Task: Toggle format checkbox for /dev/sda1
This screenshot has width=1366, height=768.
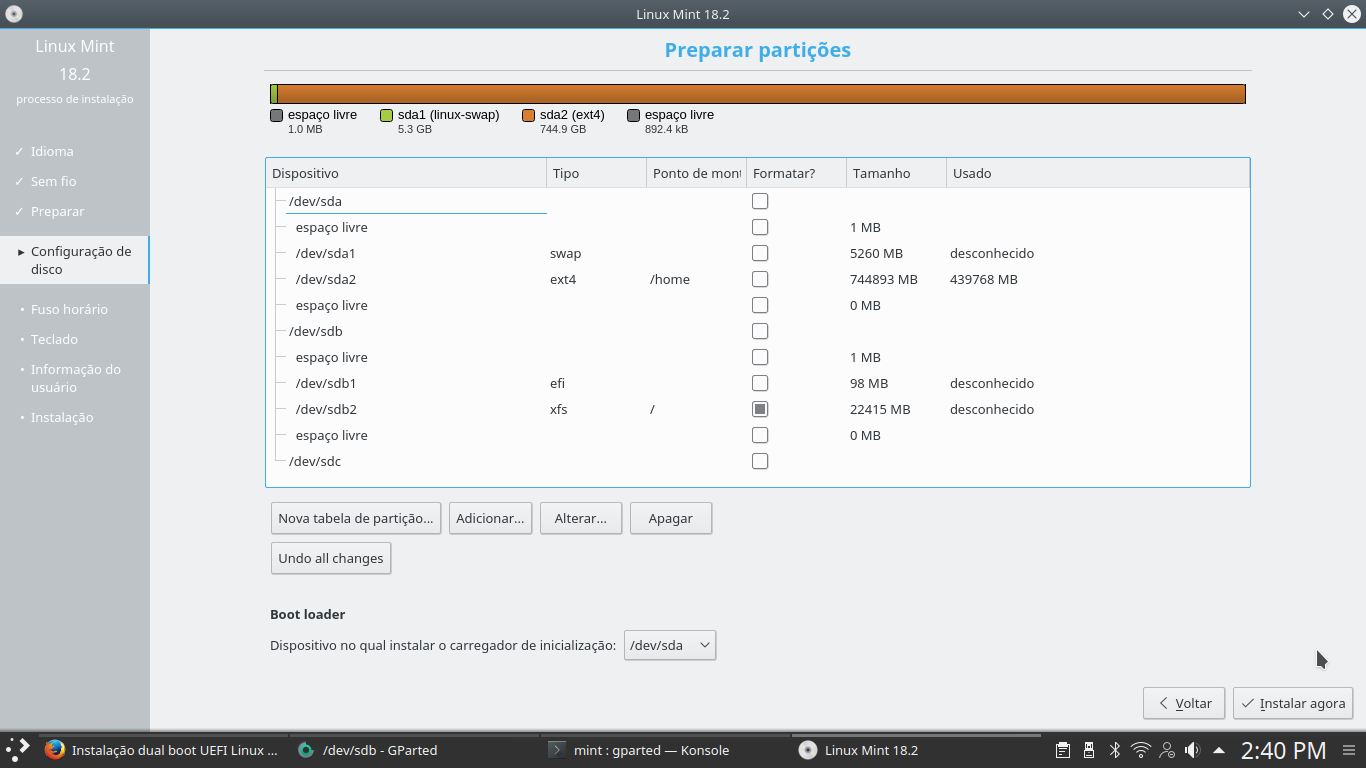Action: tap(760, 253)
